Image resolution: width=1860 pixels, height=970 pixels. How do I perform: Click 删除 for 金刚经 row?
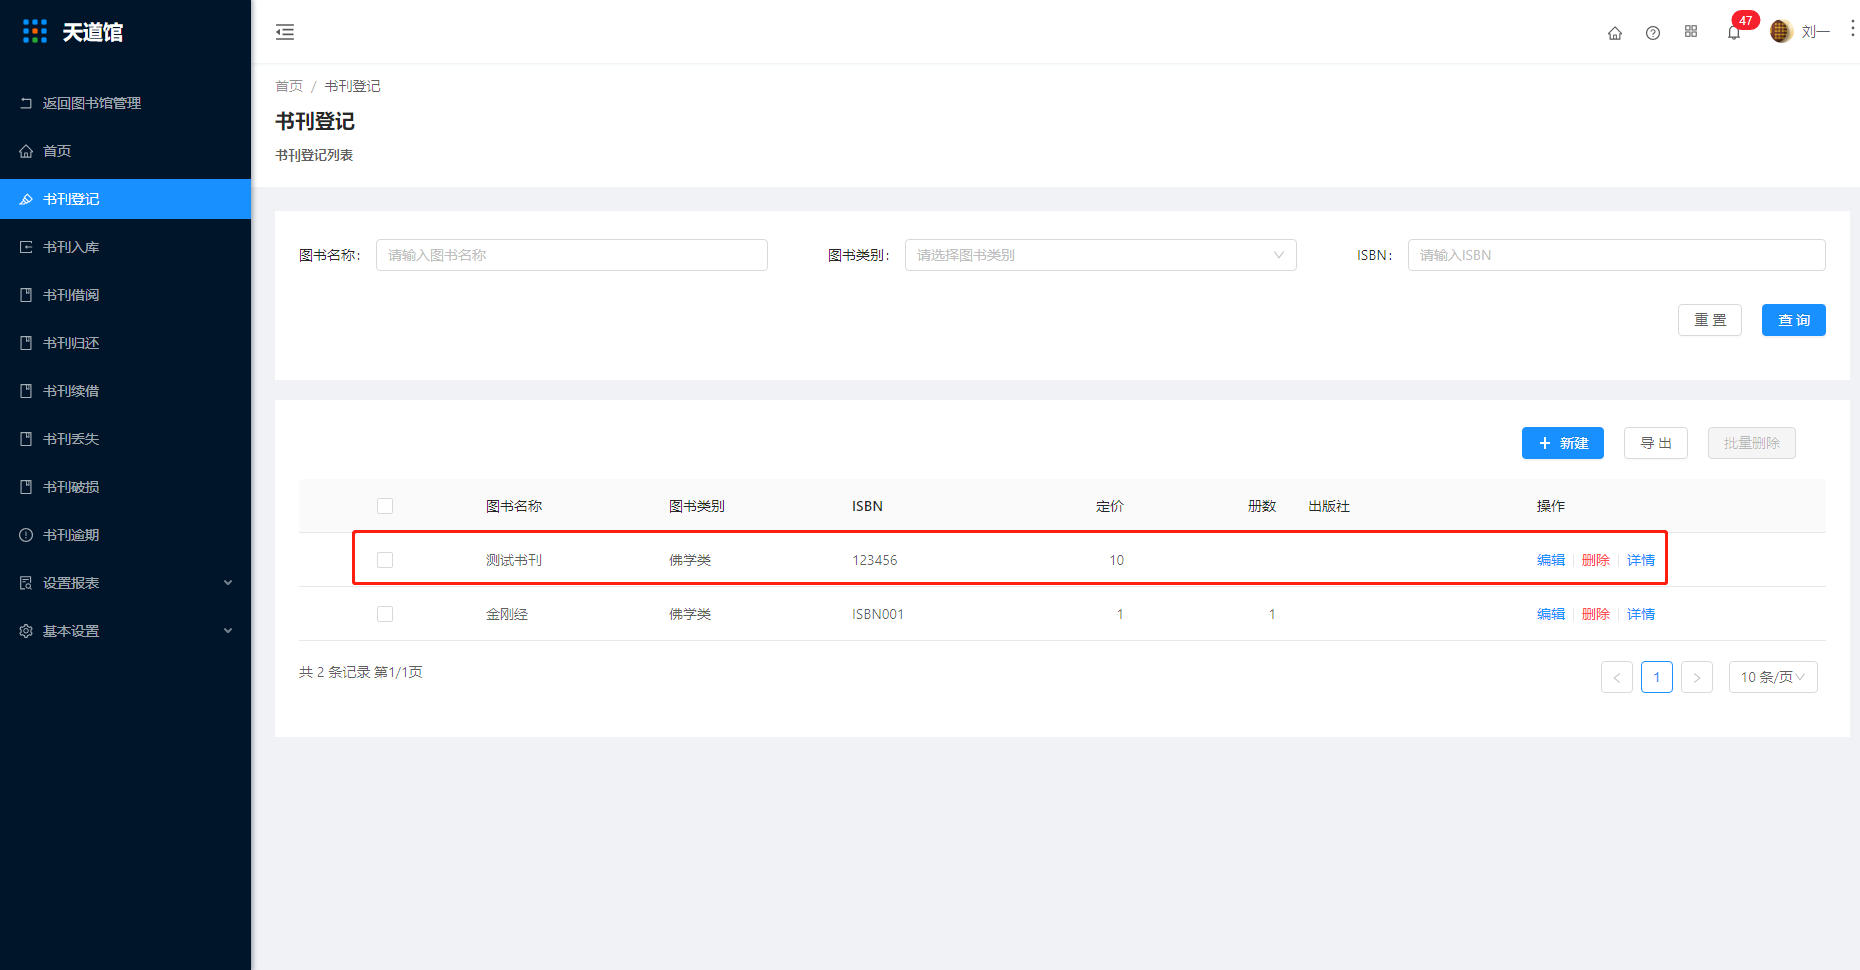(1596, 614)
